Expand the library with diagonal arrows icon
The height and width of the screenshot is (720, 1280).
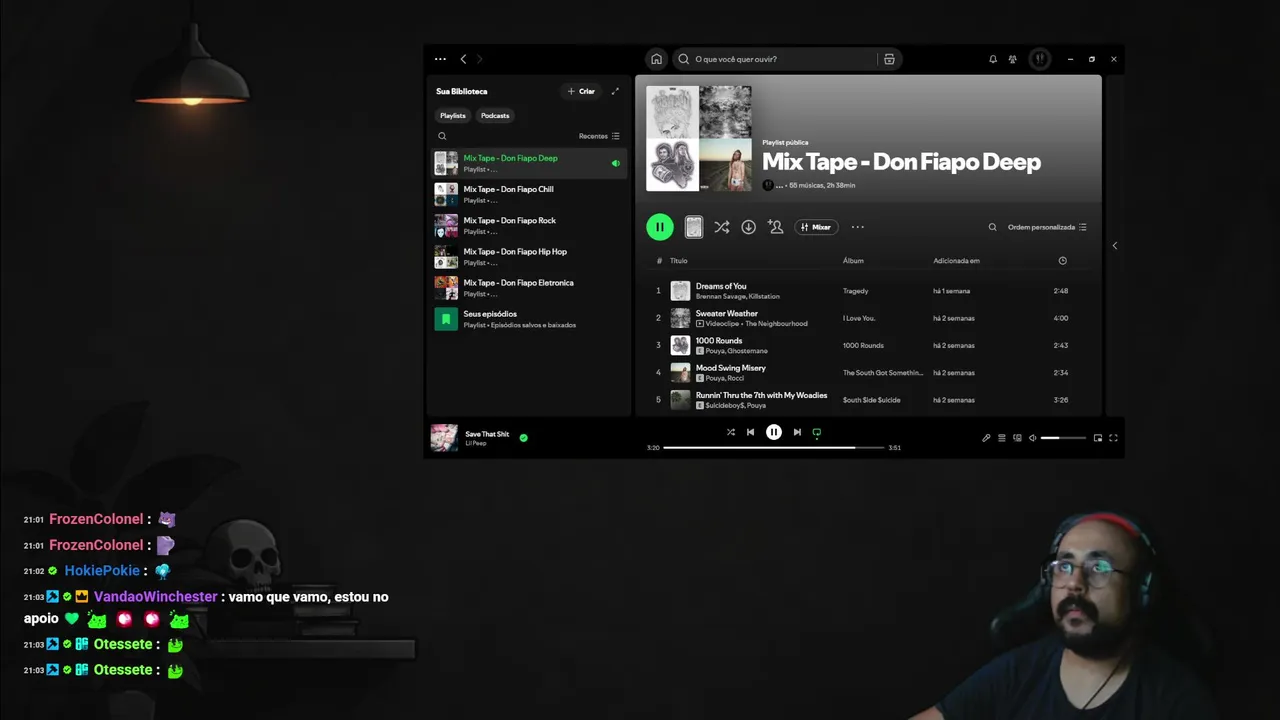[x=615, y=91]
